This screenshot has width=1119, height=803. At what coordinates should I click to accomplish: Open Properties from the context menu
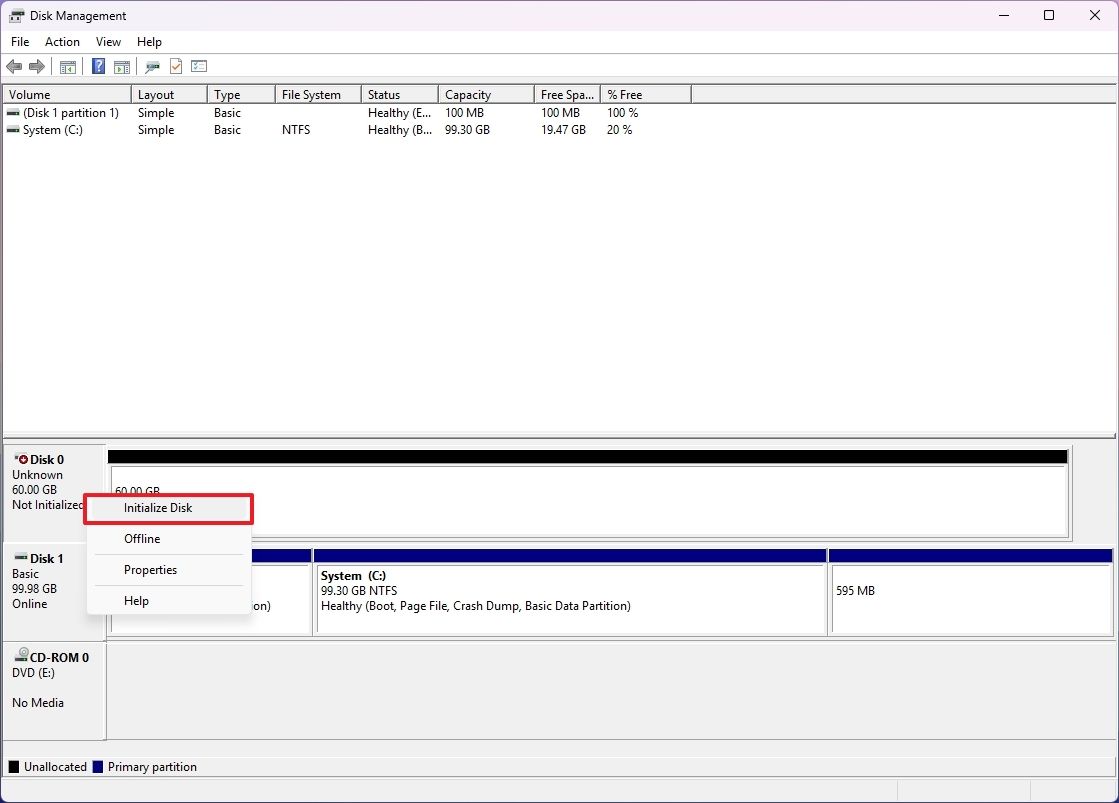click(150, 570)
